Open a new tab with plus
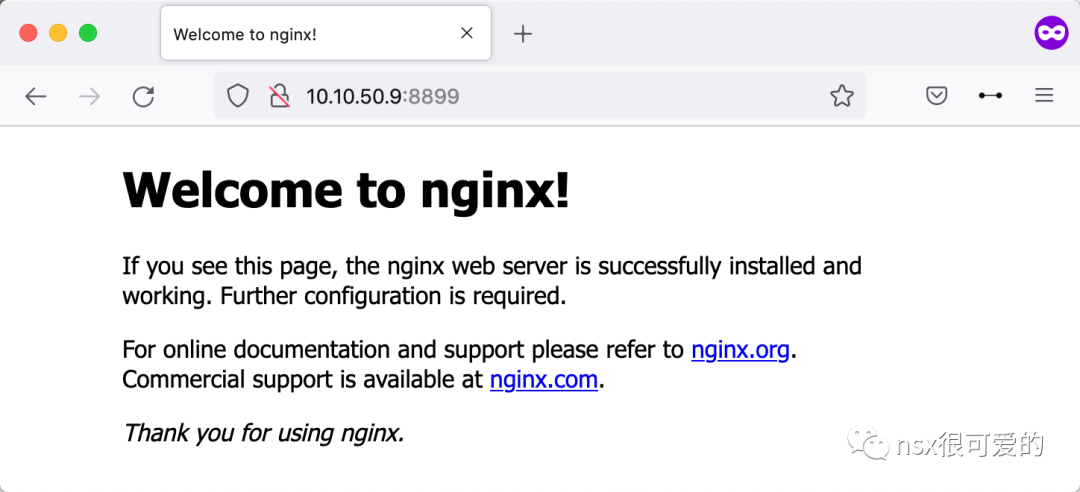Image resolution: width=1080 pixels, height=492 pixels. [523, 34]
